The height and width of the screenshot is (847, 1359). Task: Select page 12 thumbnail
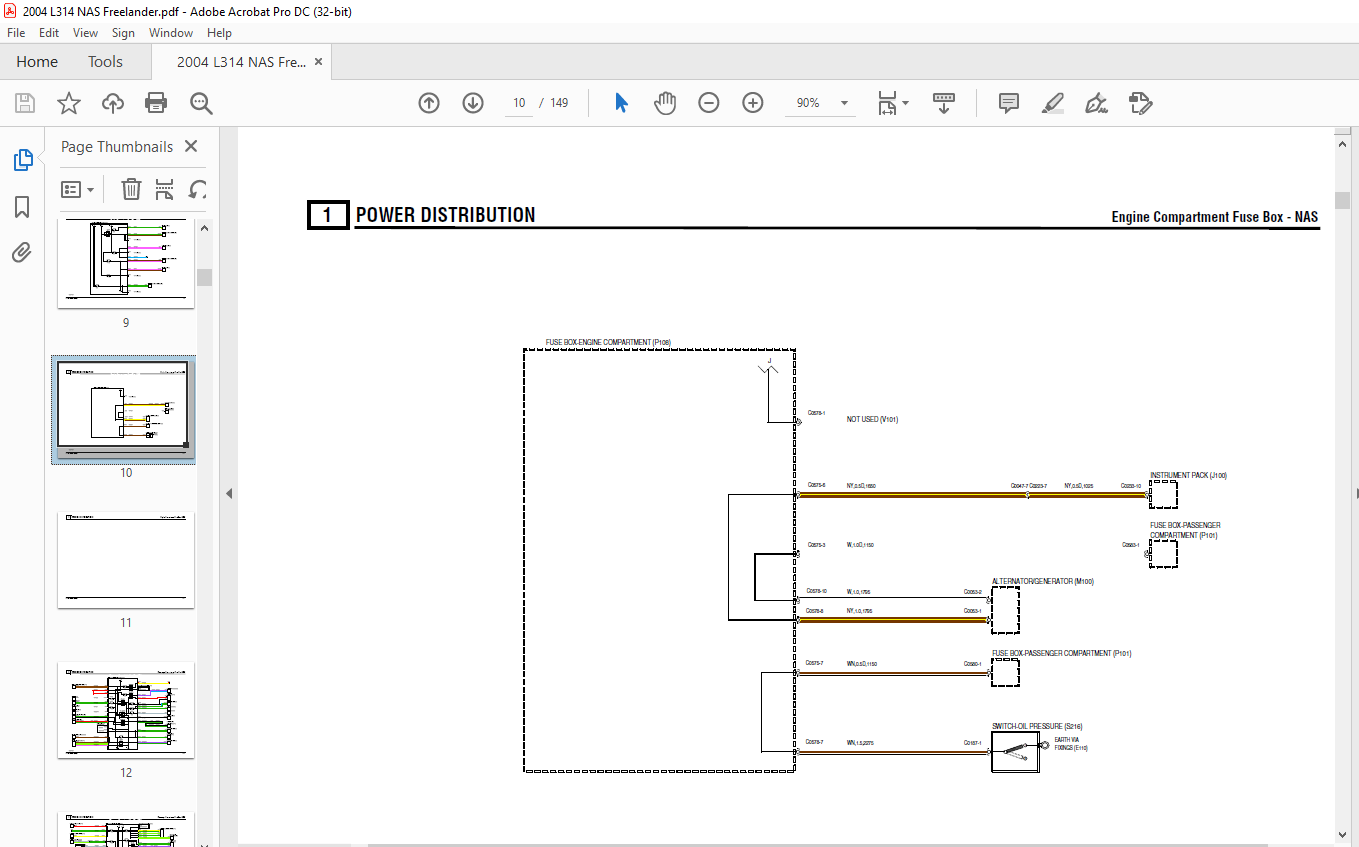point(126,710)
